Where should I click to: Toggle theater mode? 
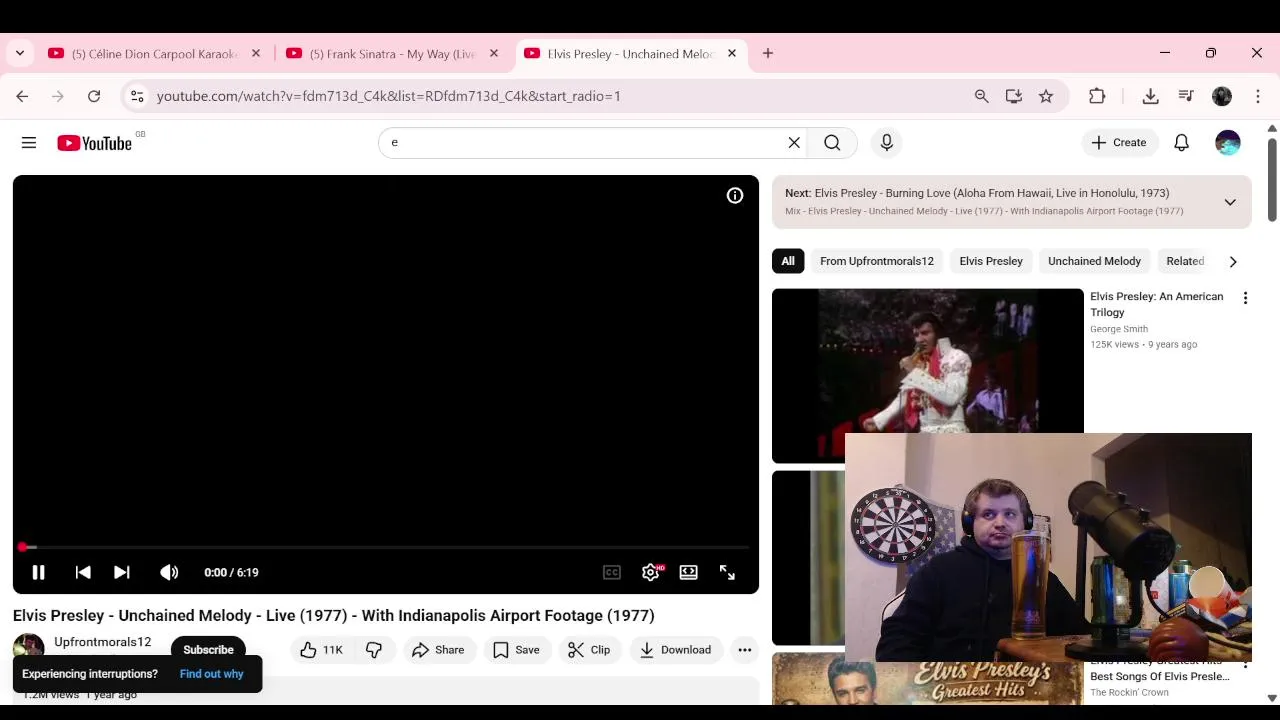689,573
